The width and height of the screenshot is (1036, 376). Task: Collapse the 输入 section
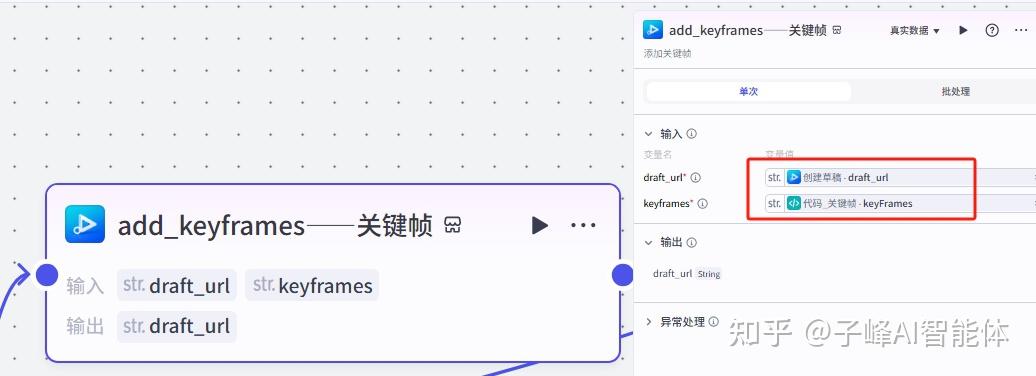point(648,133)
